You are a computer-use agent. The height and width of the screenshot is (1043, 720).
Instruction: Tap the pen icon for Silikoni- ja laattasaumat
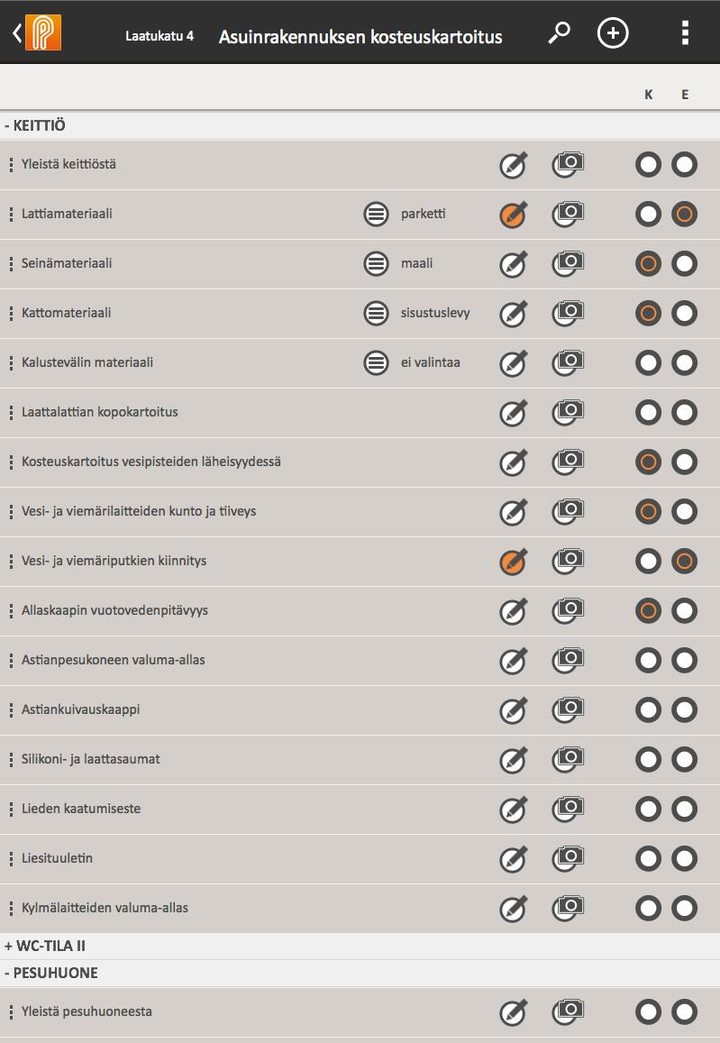pyautogui.click(x=513, y=759)
